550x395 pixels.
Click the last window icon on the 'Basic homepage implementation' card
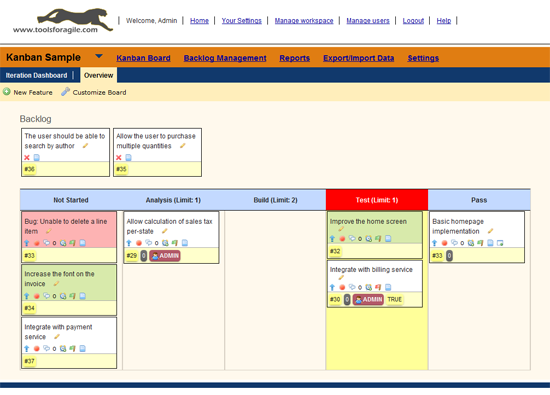pyautogui.click(x=500, y=243)
